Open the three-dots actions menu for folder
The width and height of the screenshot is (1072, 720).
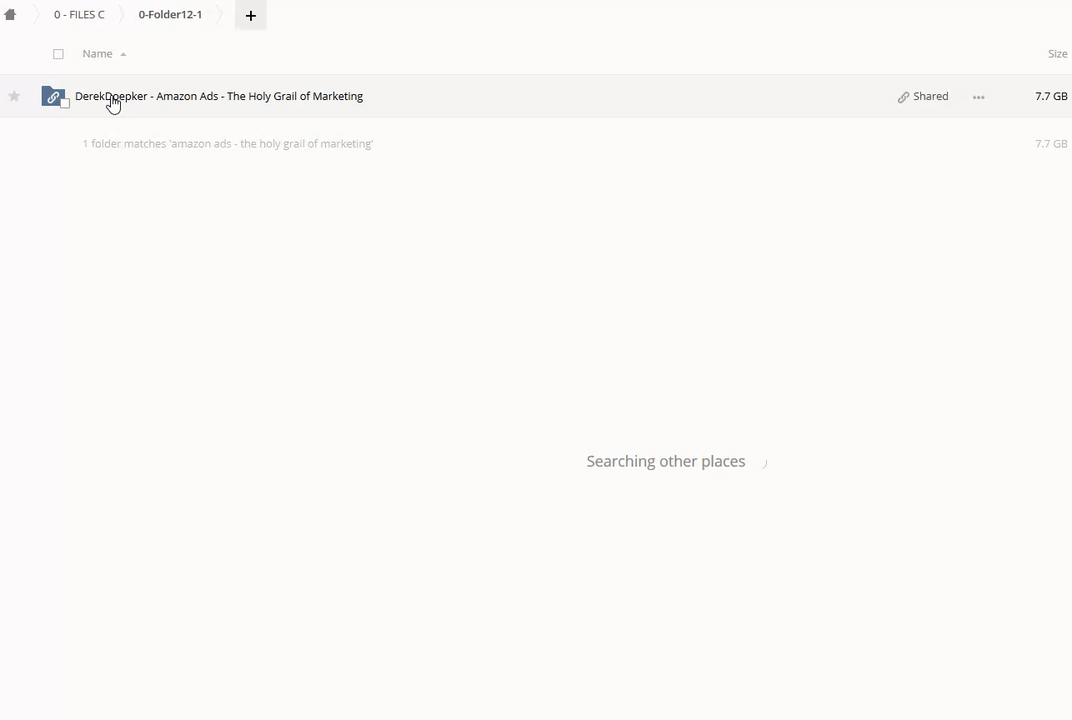[x=978, y=97]
